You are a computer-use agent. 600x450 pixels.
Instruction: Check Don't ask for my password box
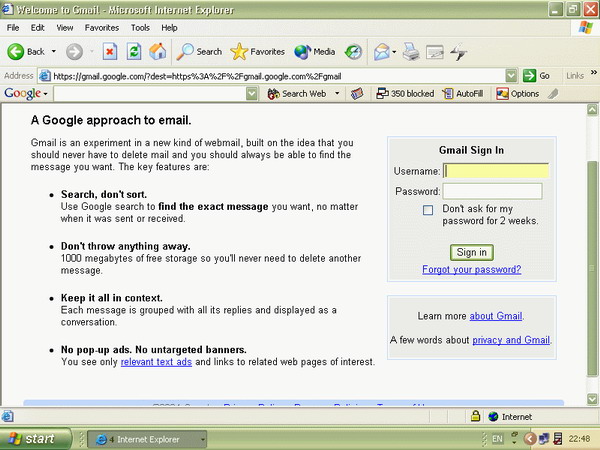[428, 210]
